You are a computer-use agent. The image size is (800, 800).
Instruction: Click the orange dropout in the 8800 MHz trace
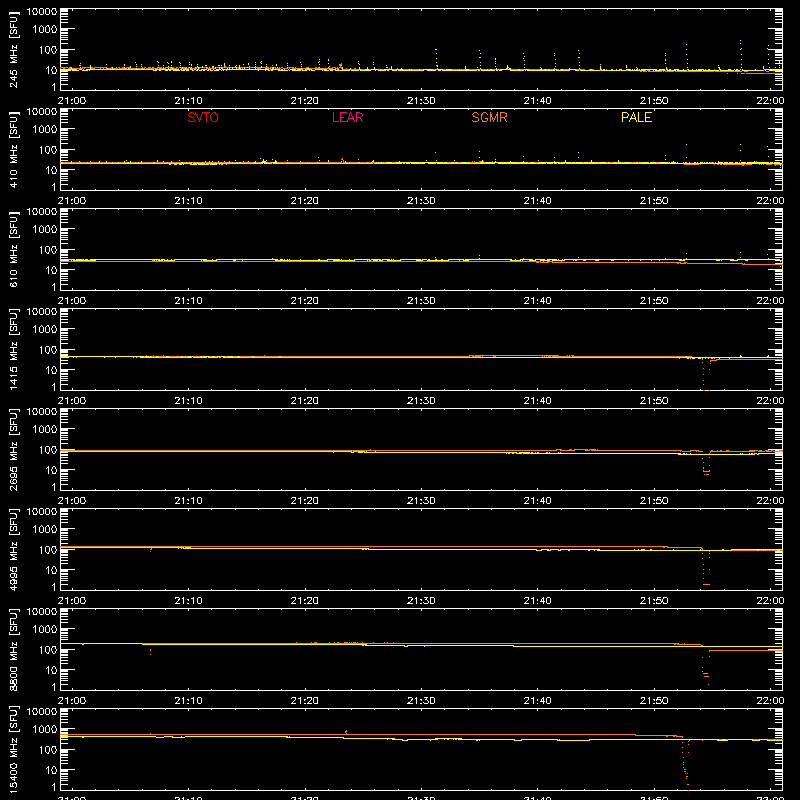click(706, 667)
